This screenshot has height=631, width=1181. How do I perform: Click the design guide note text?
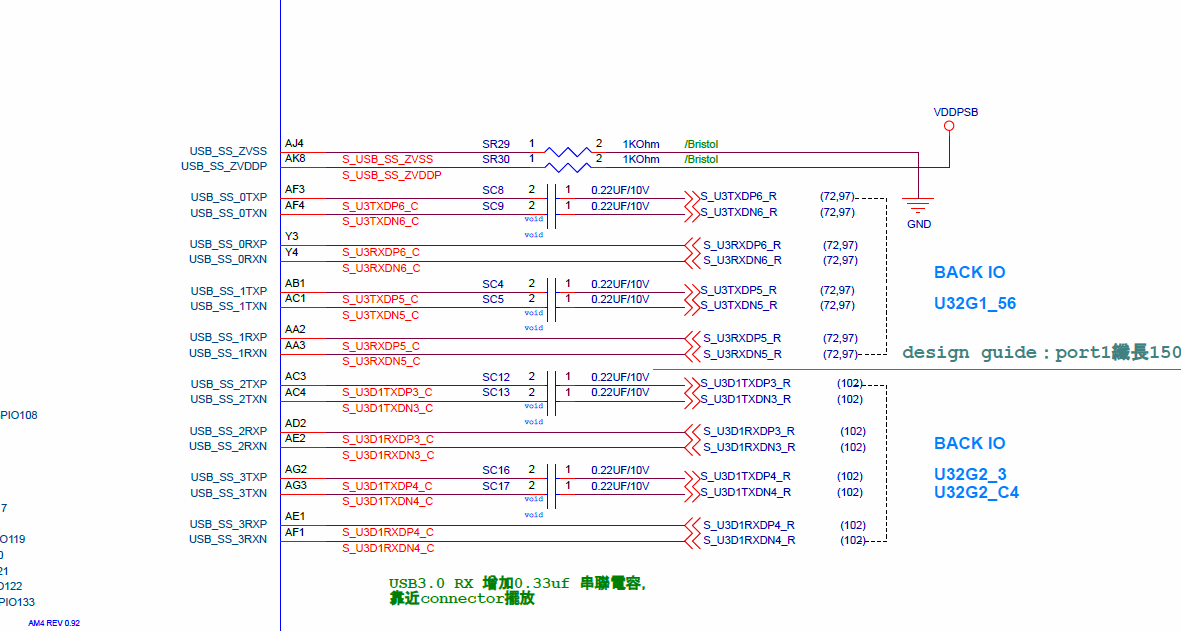[1041, 353]
